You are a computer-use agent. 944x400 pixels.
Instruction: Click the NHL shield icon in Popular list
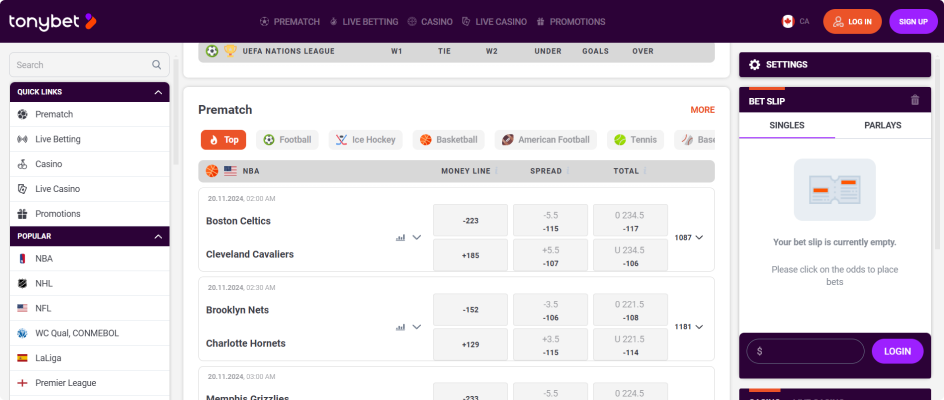22,283
